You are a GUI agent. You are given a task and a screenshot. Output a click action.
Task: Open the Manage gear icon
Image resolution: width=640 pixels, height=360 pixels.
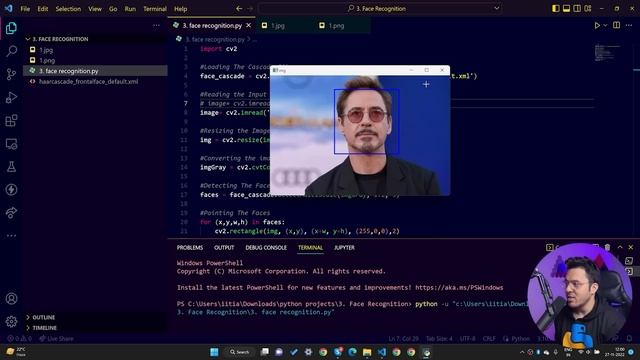[x=11, y=322]
